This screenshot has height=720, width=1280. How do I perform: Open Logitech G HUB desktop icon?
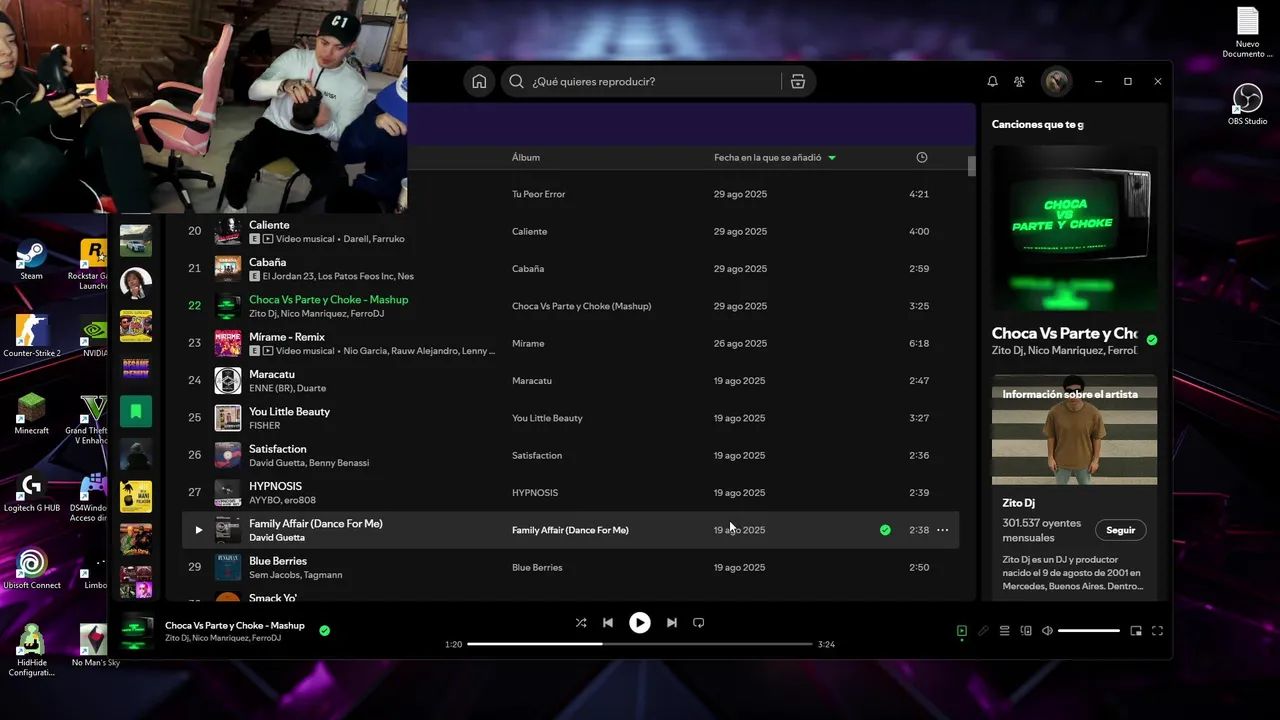(x=32, y=491)
